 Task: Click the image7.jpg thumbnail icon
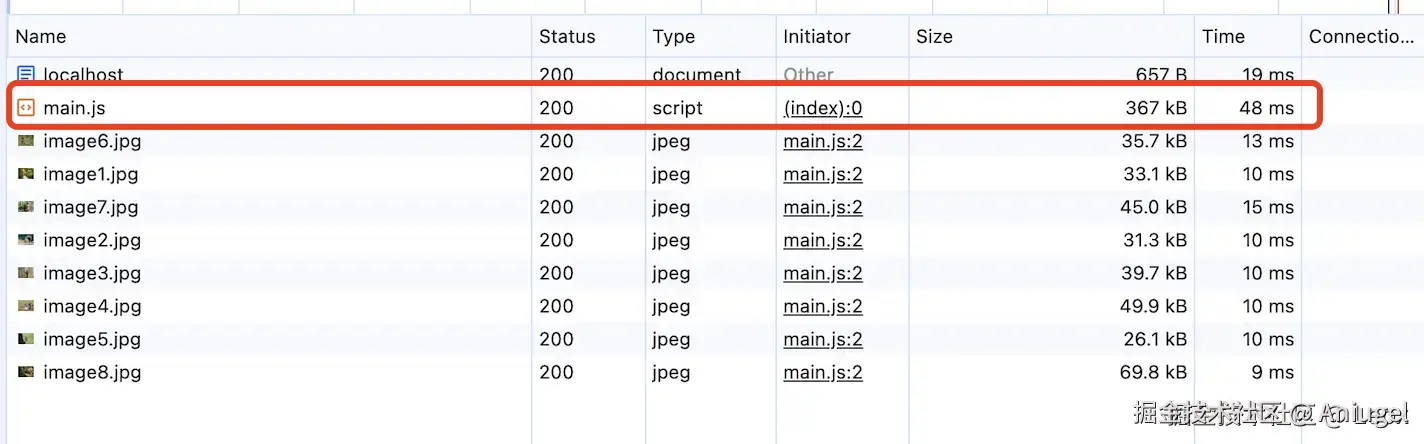point(26,207)
